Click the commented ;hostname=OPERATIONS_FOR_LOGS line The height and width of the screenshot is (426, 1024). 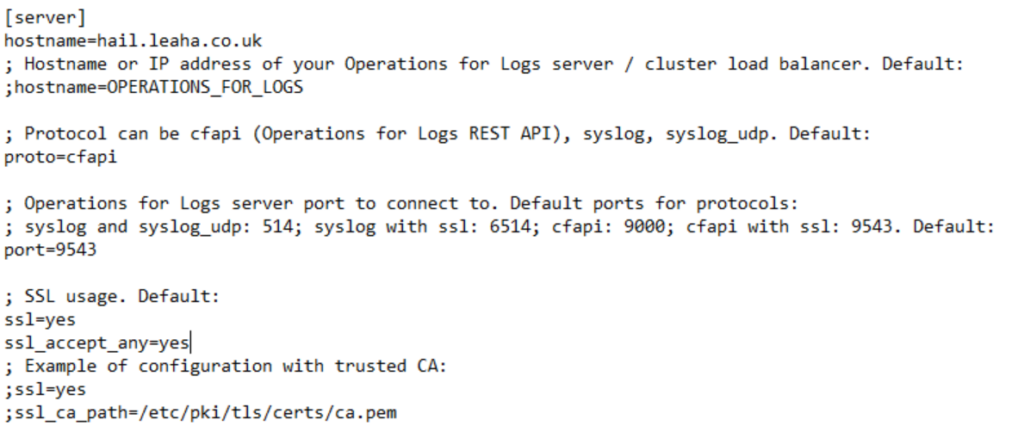tap(154, 88)
